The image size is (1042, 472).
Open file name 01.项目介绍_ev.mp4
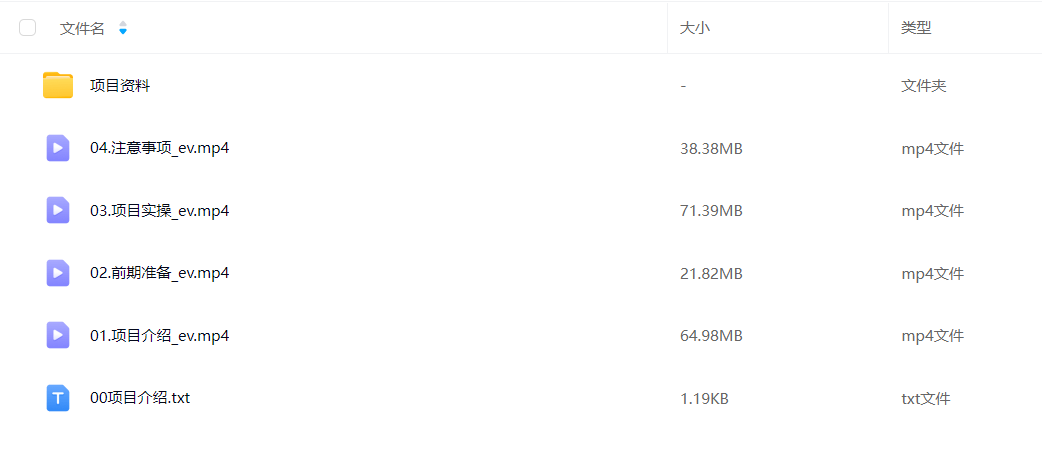click(x=159, y=336)
